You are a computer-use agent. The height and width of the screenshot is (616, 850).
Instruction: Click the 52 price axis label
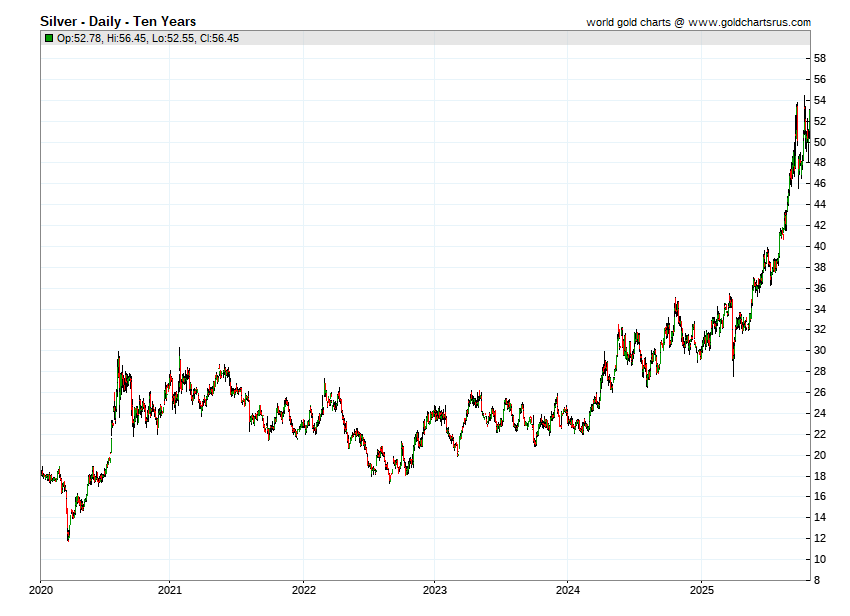(x=820, y=121)
